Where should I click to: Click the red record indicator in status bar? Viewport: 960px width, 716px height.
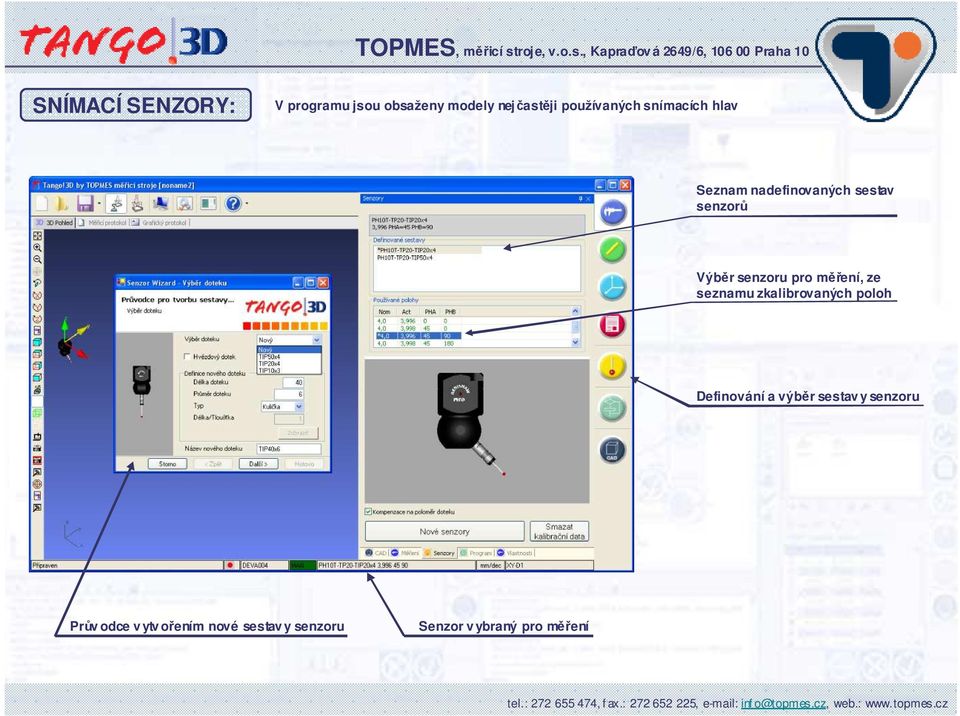(230, 565)
